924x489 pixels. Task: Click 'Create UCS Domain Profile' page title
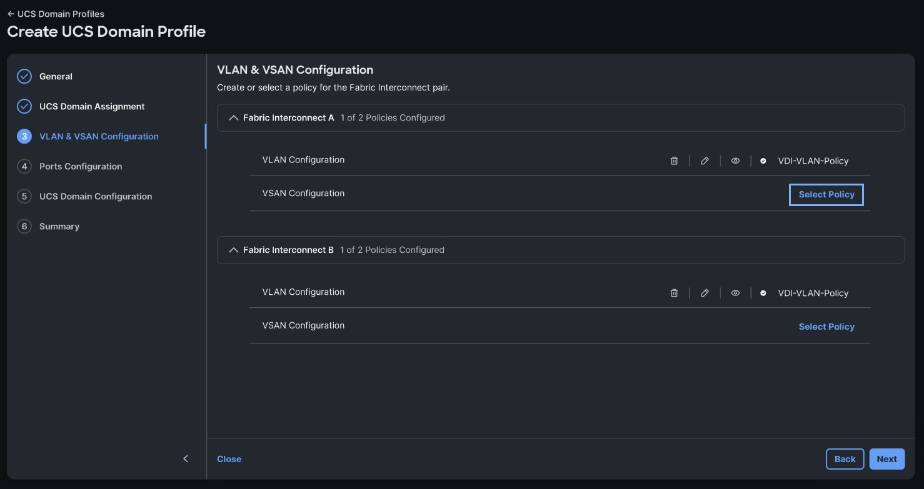pyautogui.click(x=106, y=32)
